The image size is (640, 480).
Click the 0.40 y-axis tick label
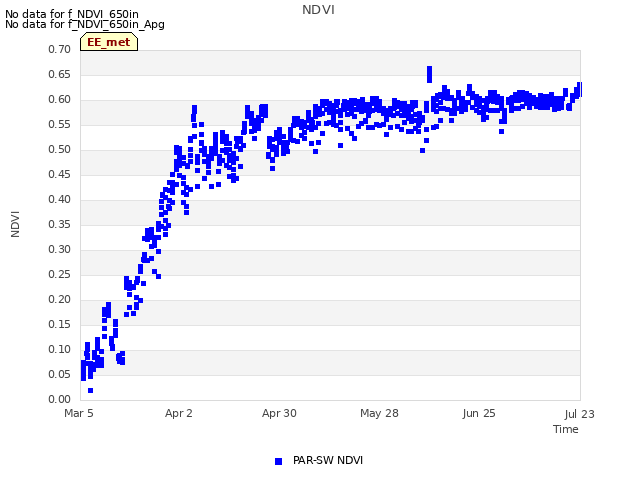click(59, 199)
